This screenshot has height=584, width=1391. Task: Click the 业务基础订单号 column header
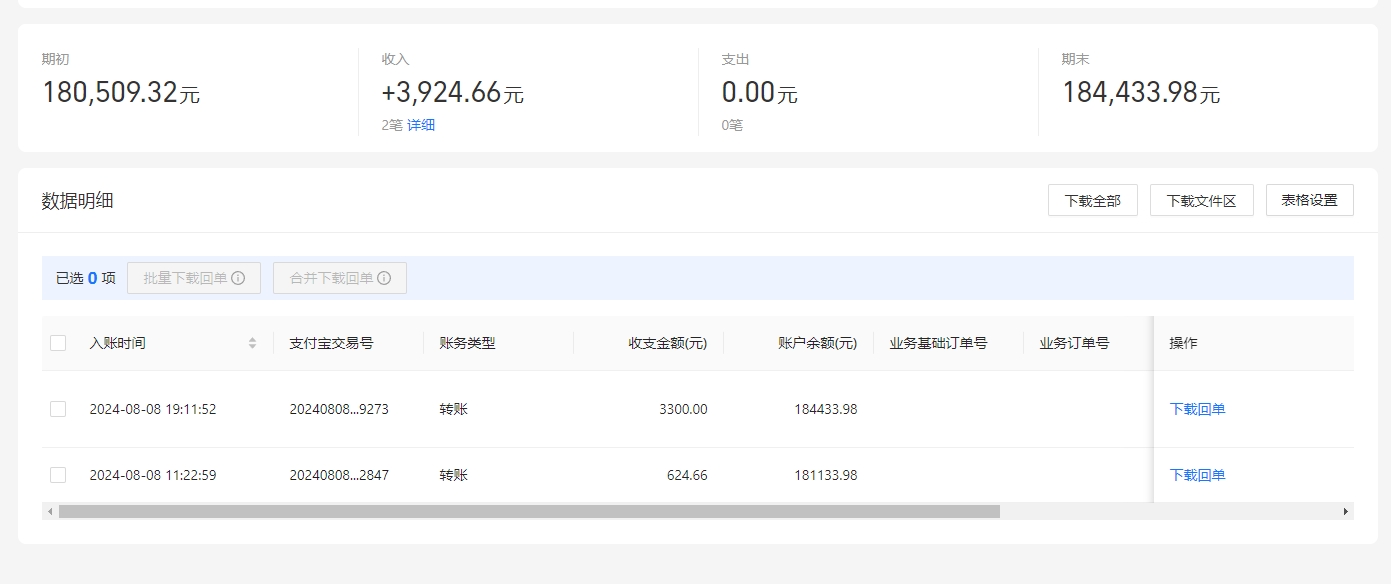click(938, 343)
